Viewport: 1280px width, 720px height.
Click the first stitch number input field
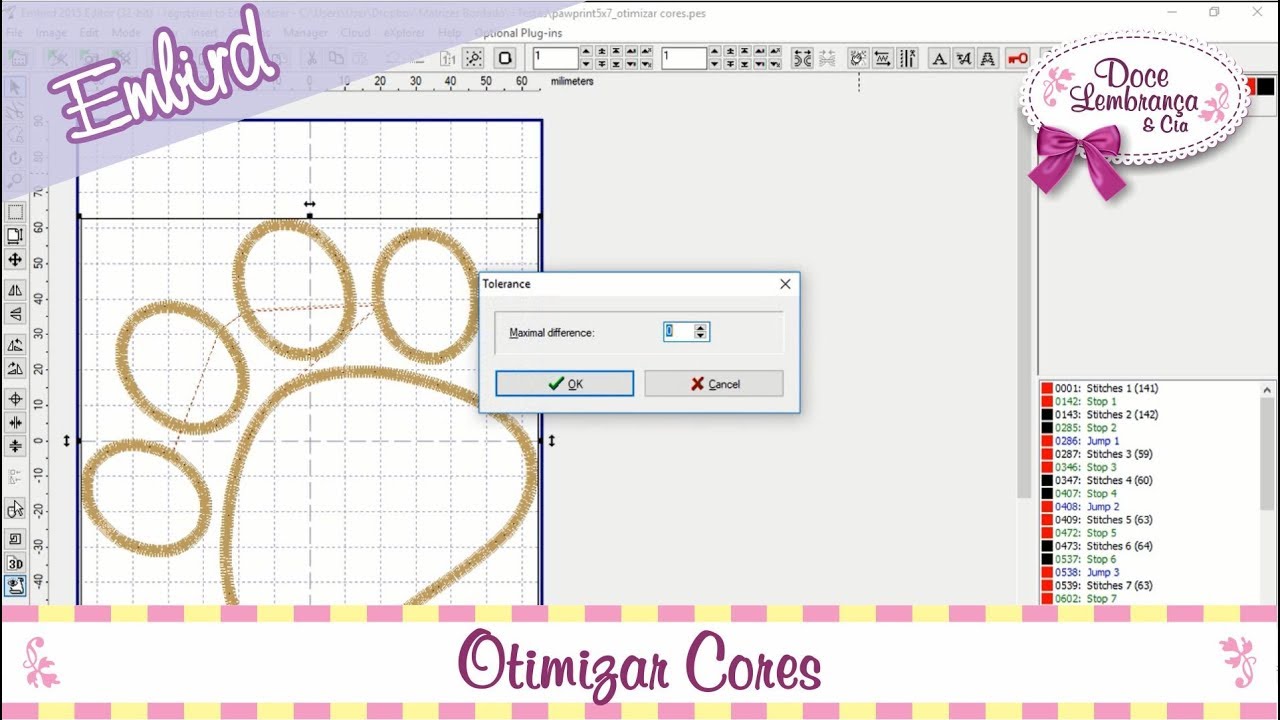555,58
